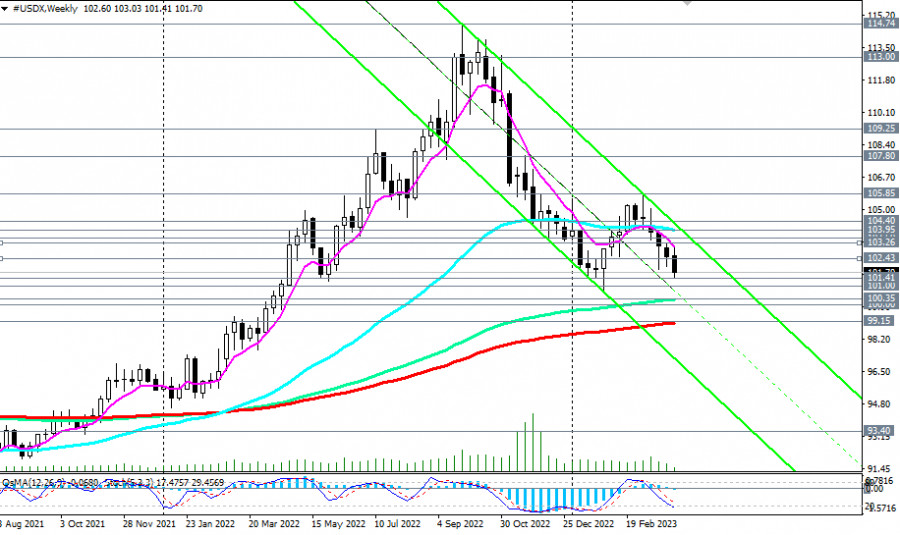900x535 pixels.
Task: Select the 107.80 price level tag
Action: pyautogui.click(x=880, y=156)
